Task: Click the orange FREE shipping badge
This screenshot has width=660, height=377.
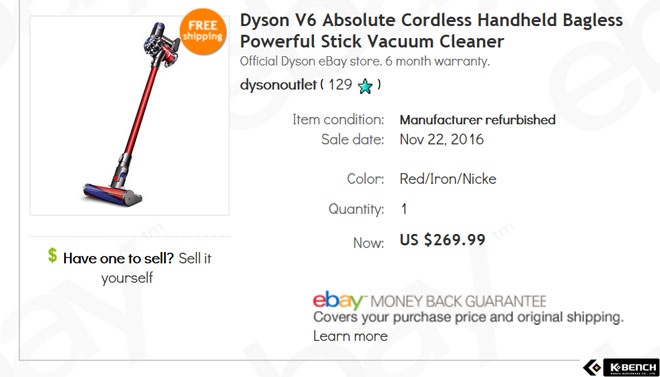Action: click(203, 32)
